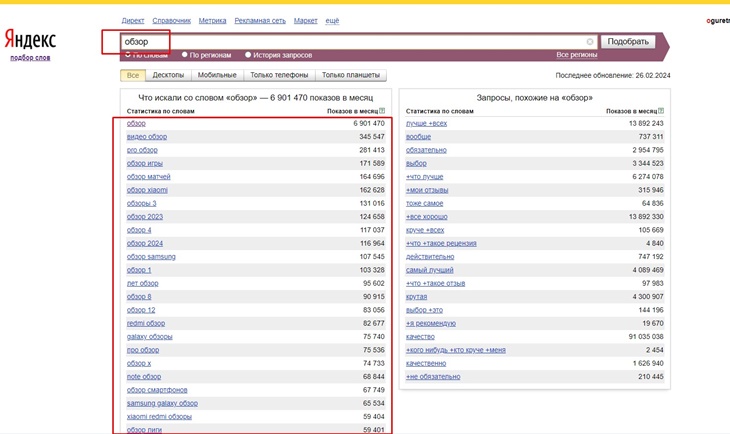Open the обзор xiaomi keyword link
730x434 pixels.
coord(147,190)
